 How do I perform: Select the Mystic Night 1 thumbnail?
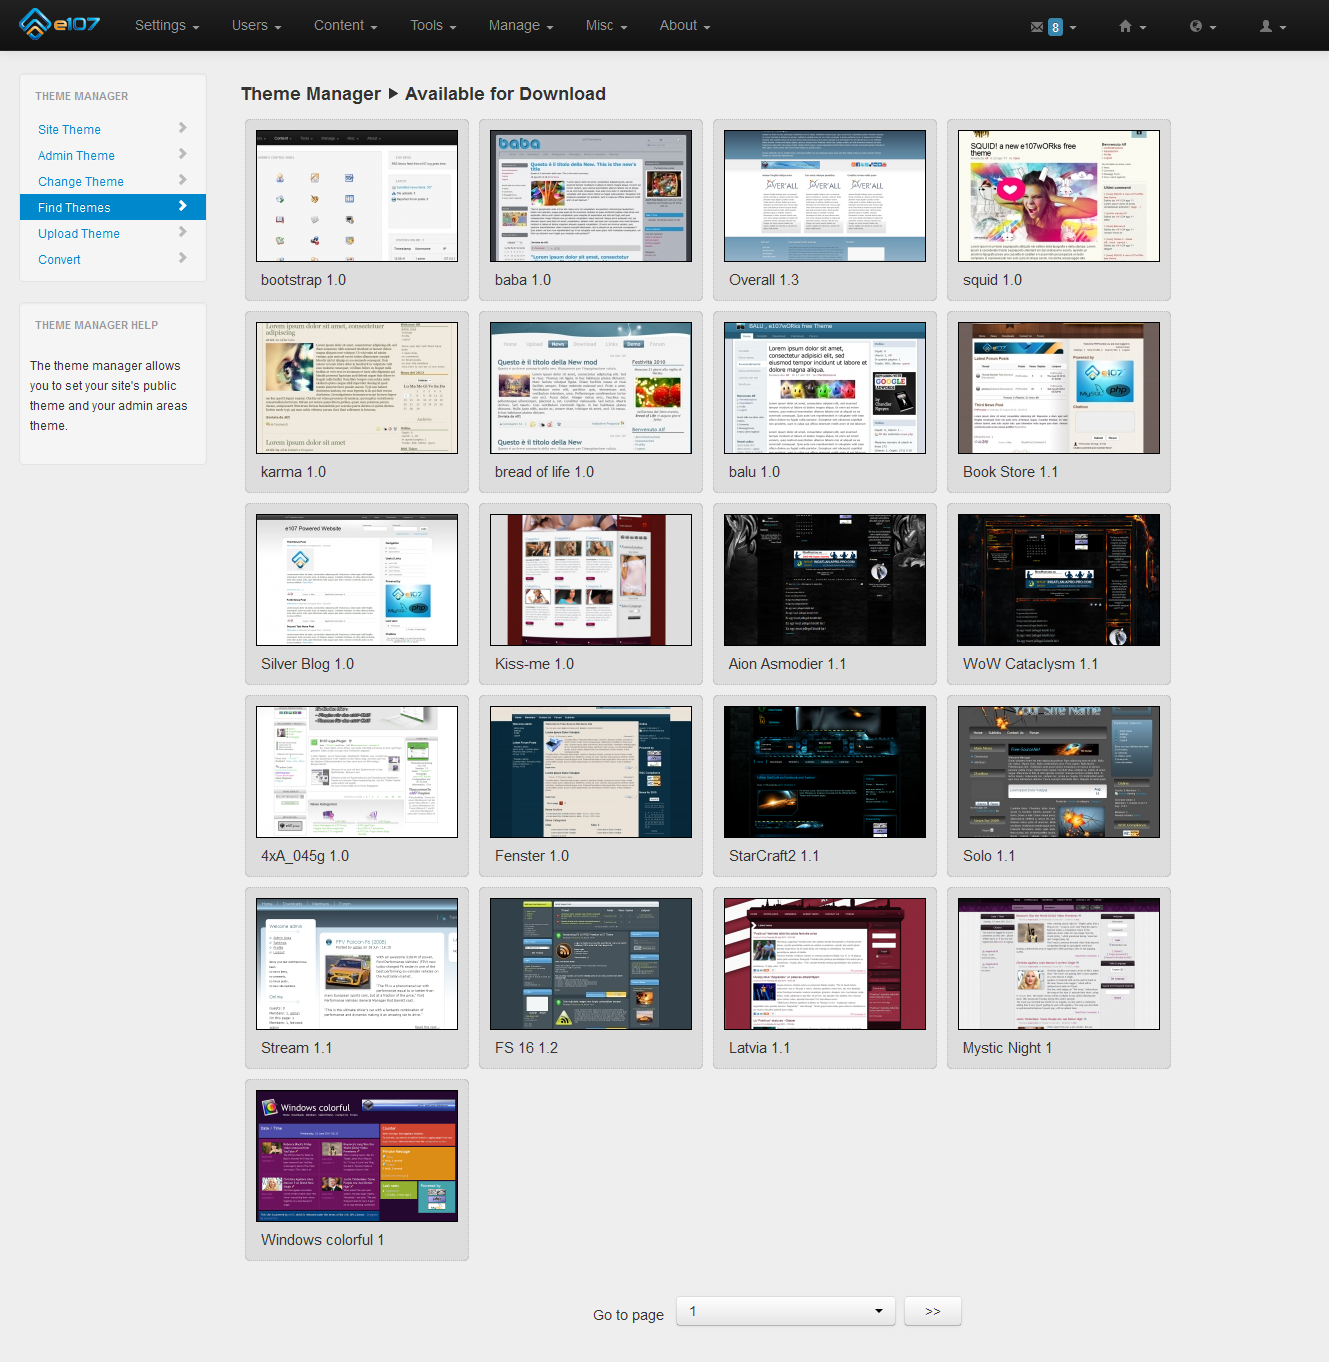click(1059, 964)
